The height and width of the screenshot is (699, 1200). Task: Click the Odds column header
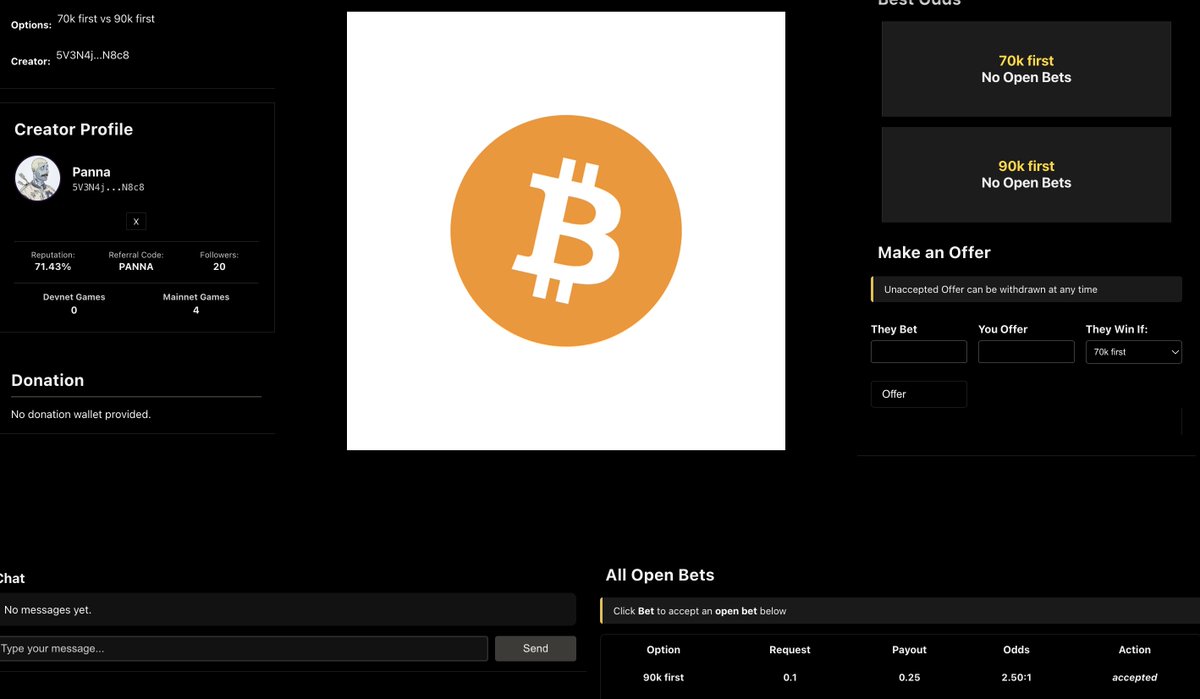1016,650
